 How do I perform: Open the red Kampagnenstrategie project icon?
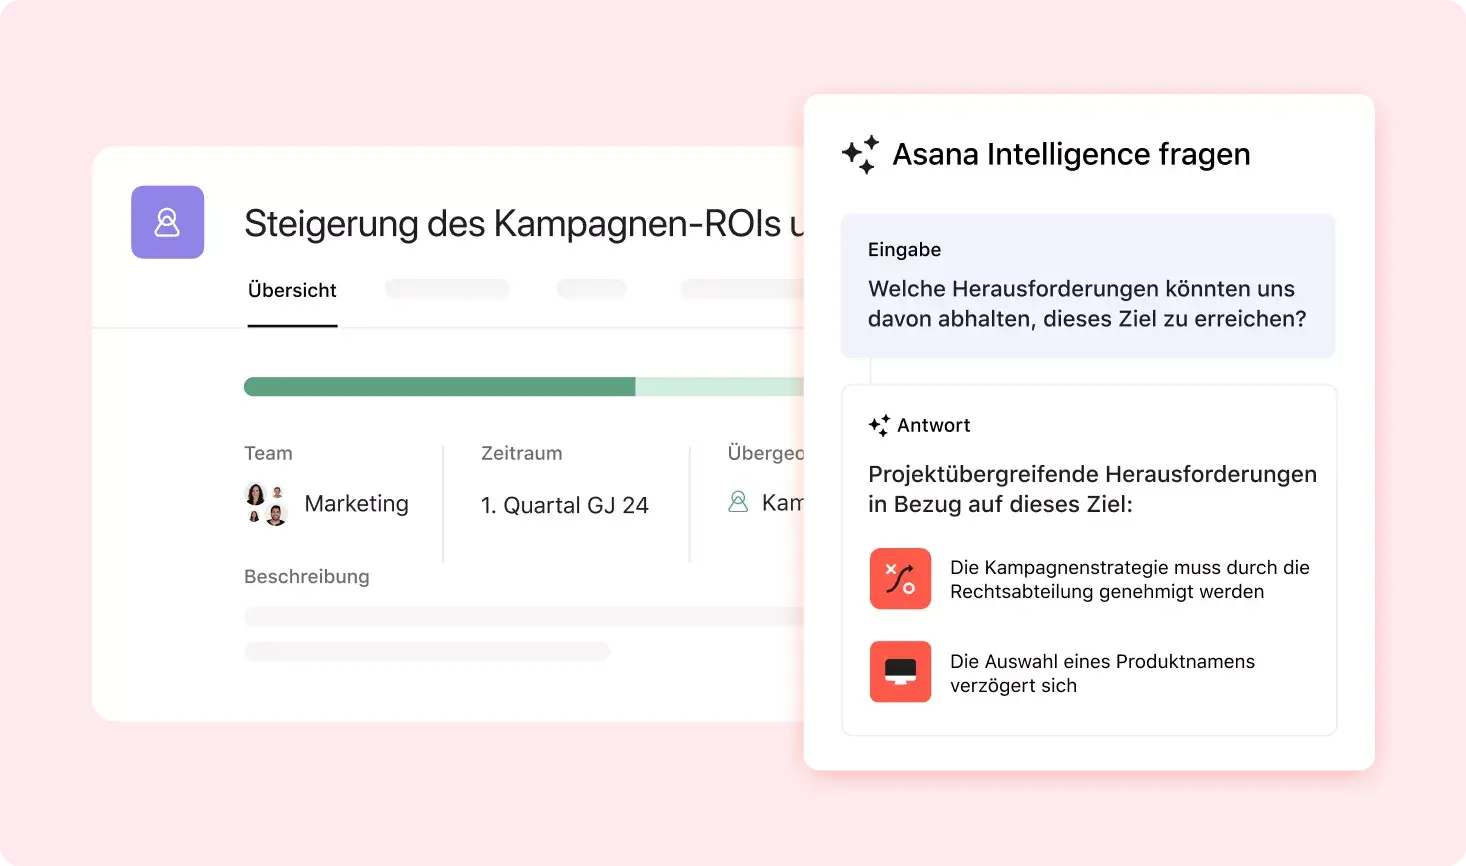coord(900,579)
